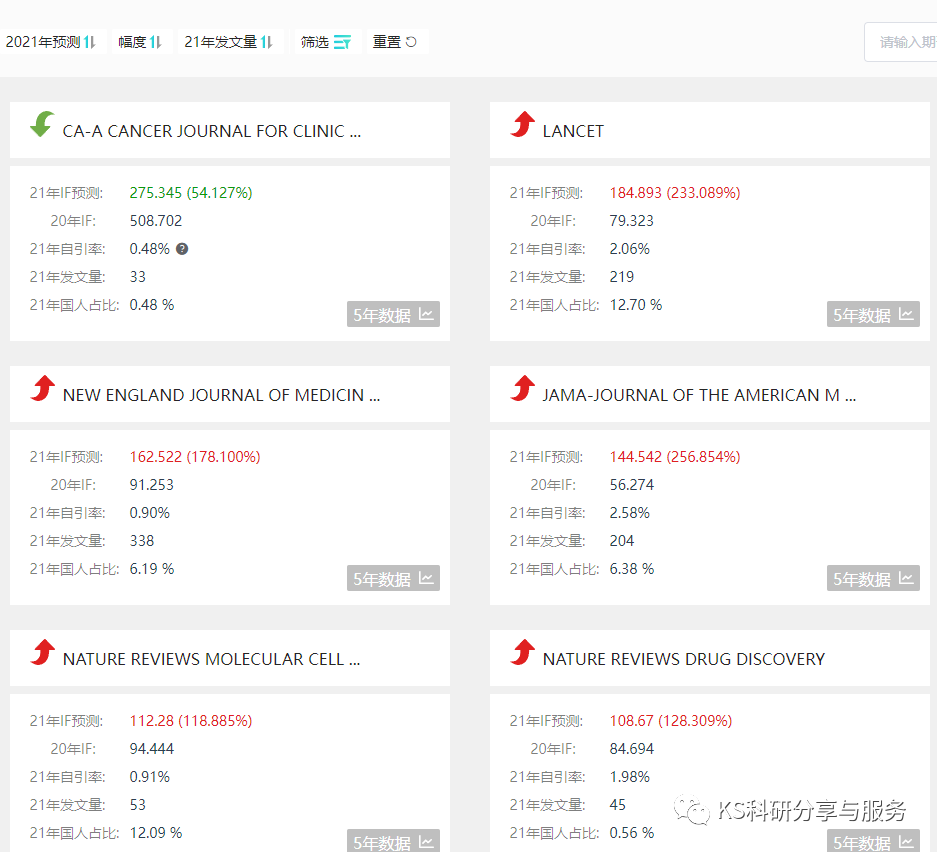Show 5年数据 for CA-A Cancer Journal
Image resolution: width=937 pixels, height=852 pixels.
point(393,314)
